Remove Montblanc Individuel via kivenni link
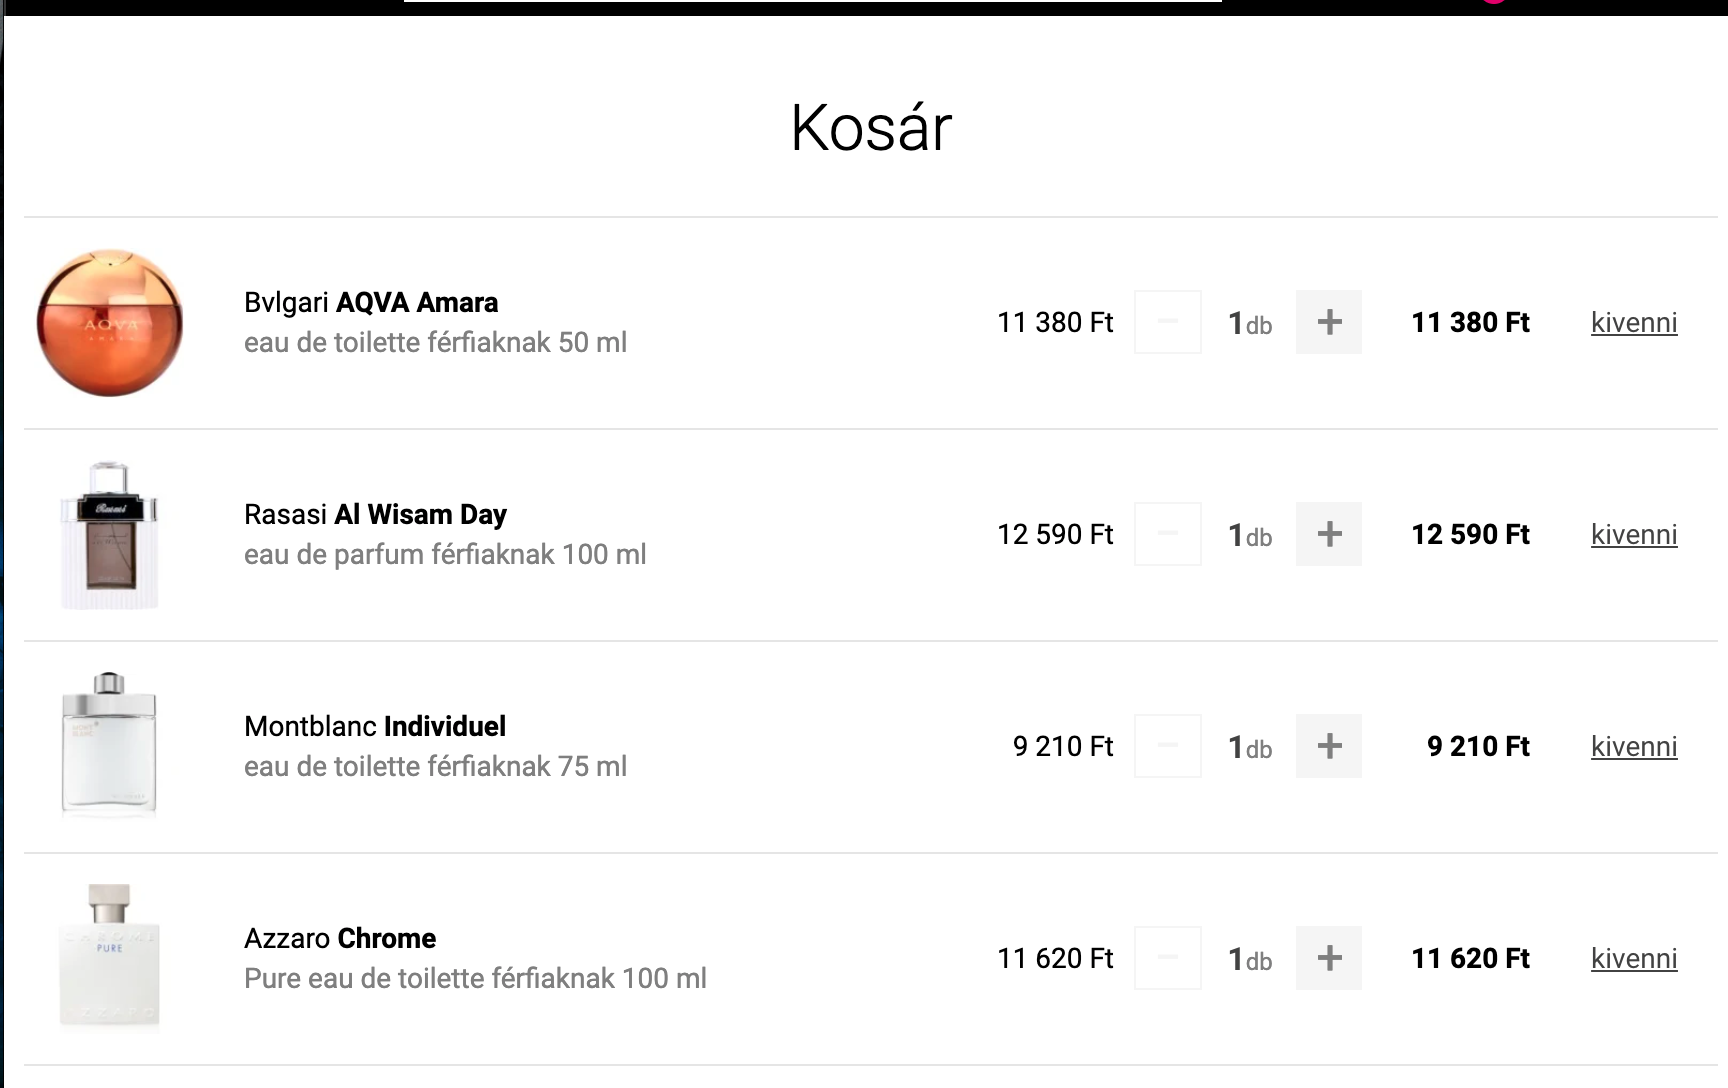 point(1634,747)
